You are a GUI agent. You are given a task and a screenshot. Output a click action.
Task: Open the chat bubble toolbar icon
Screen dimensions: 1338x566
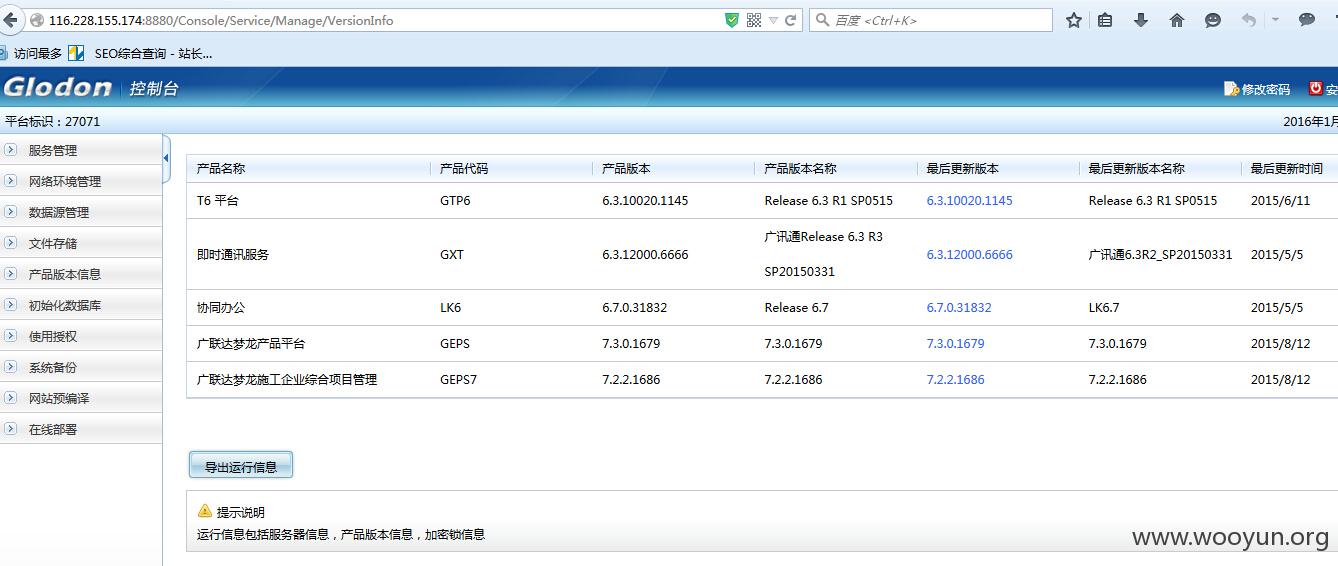(x=1307, y=20)
